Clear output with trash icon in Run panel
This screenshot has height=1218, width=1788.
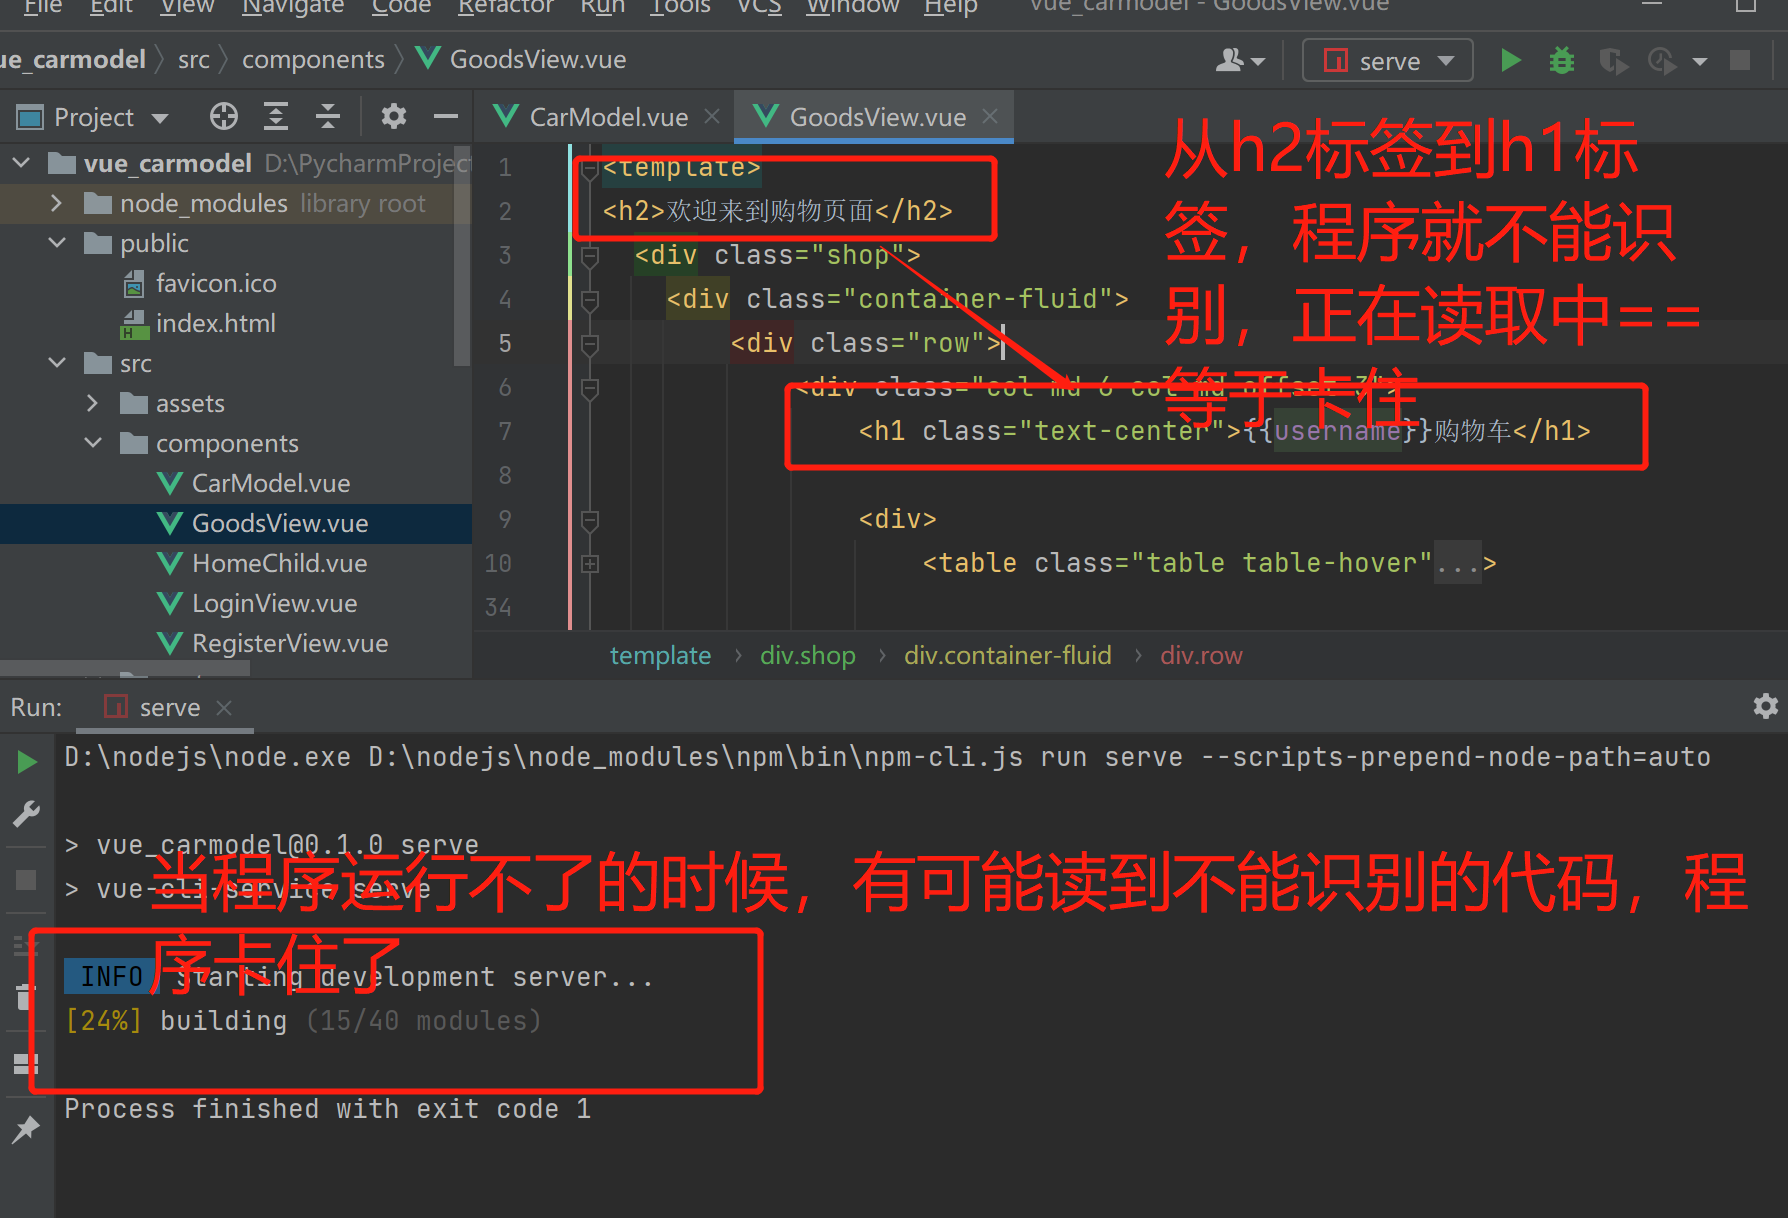pos(27,996)
